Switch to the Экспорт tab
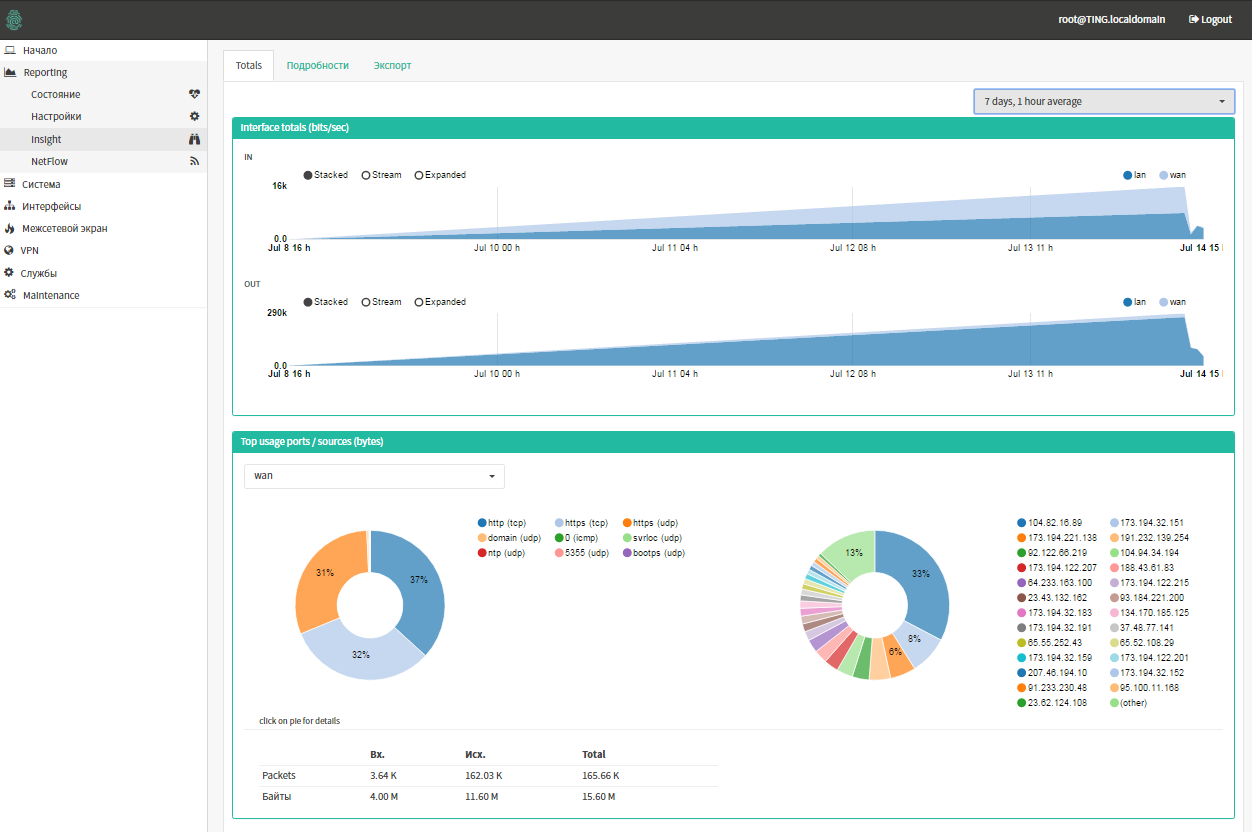The width and height of the screenshot is (1252, 833). pos(392,64)
